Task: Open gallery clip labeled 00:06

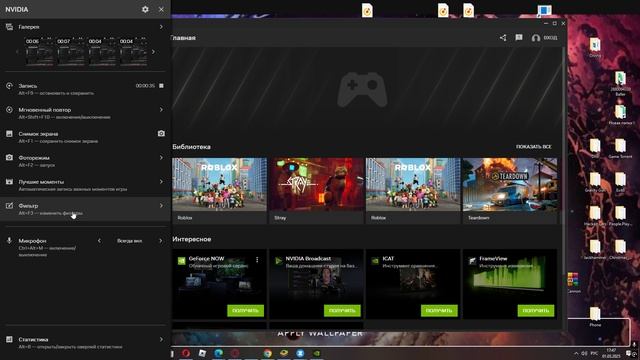Action: click(40, 51)
